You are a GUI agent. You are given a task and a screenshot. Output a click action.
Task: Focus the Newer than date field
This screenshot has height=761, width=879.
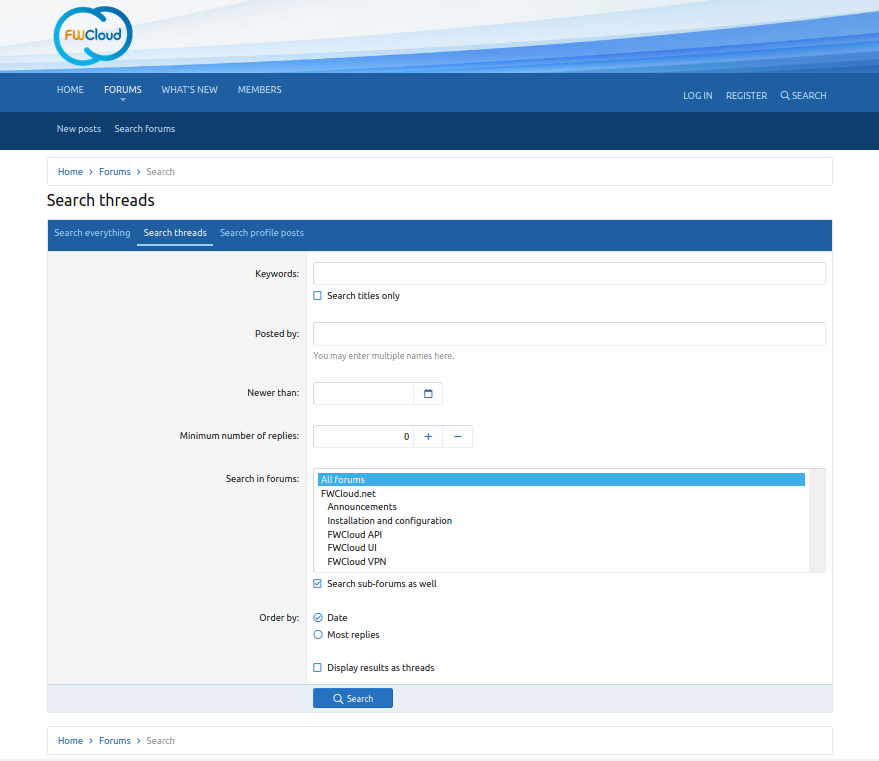363,393
